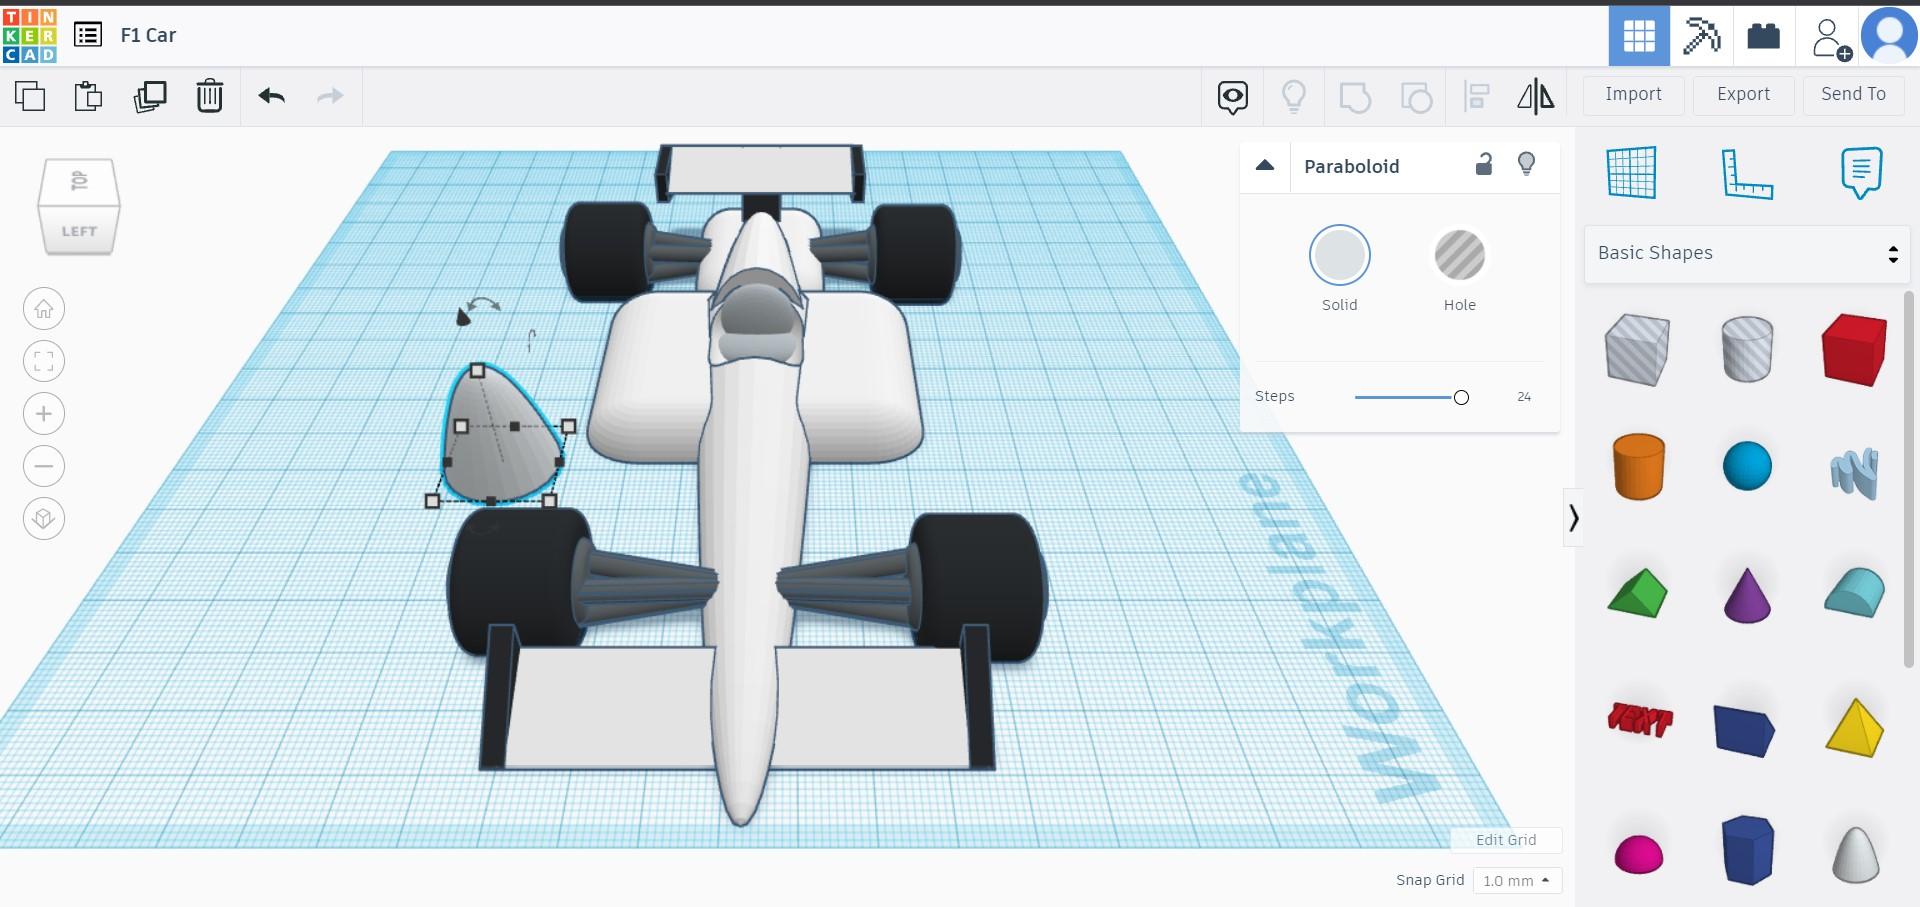Paste from clipboard
The image size is (1920, 907).
click(x=89, y=96)
